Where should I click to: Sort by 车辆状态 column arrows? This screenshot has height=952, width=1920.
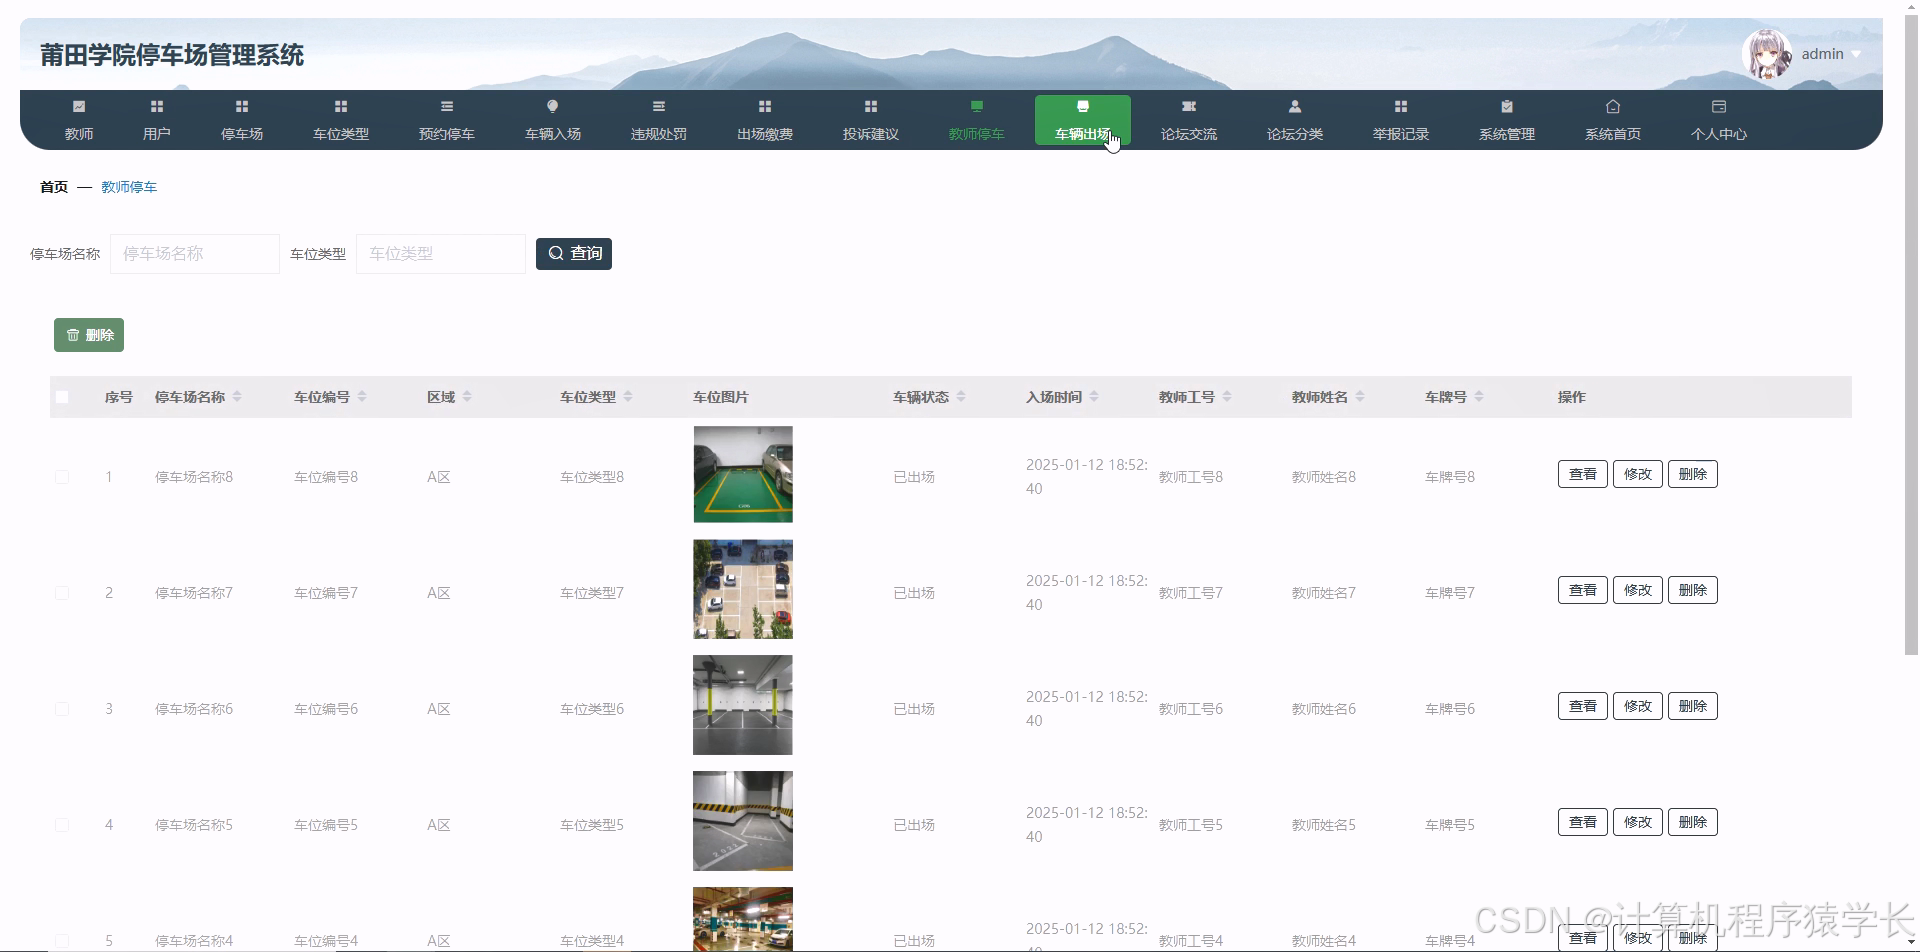point(961,397)
